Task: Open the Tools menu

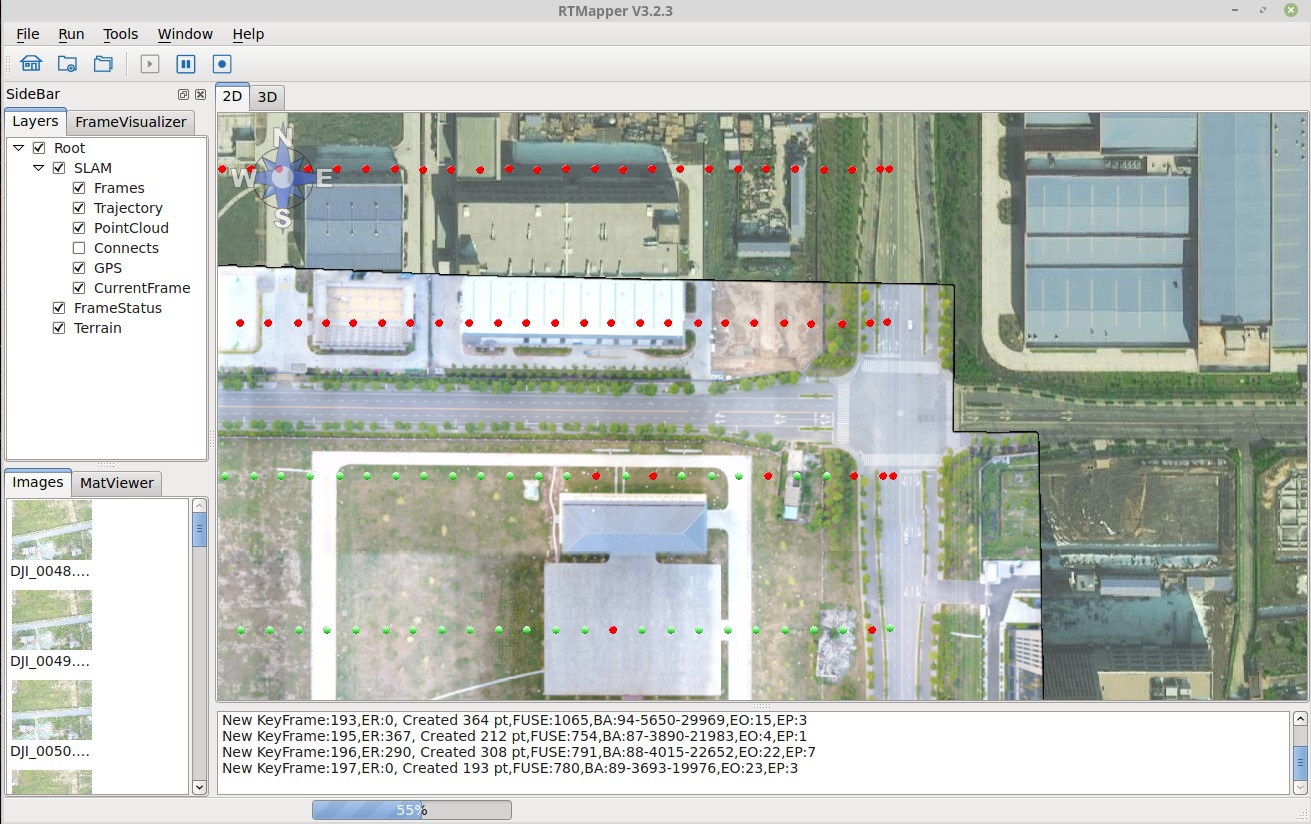Action: point(120,34)
